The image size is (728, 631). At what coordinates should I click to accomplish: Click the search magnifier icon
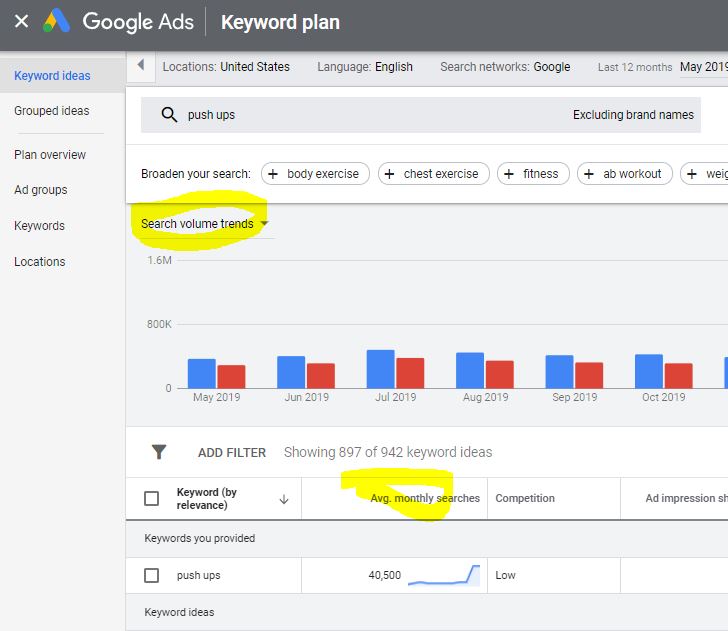click(x=169, y=114)
